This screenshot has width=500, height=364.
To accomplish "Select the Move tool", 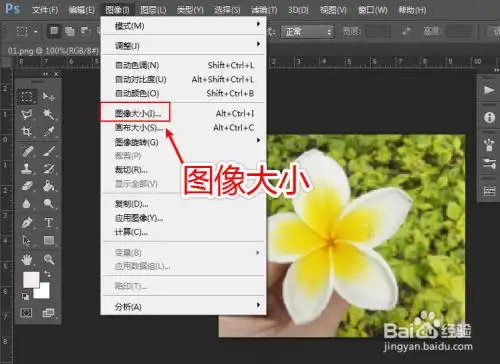I will point(49,96).
